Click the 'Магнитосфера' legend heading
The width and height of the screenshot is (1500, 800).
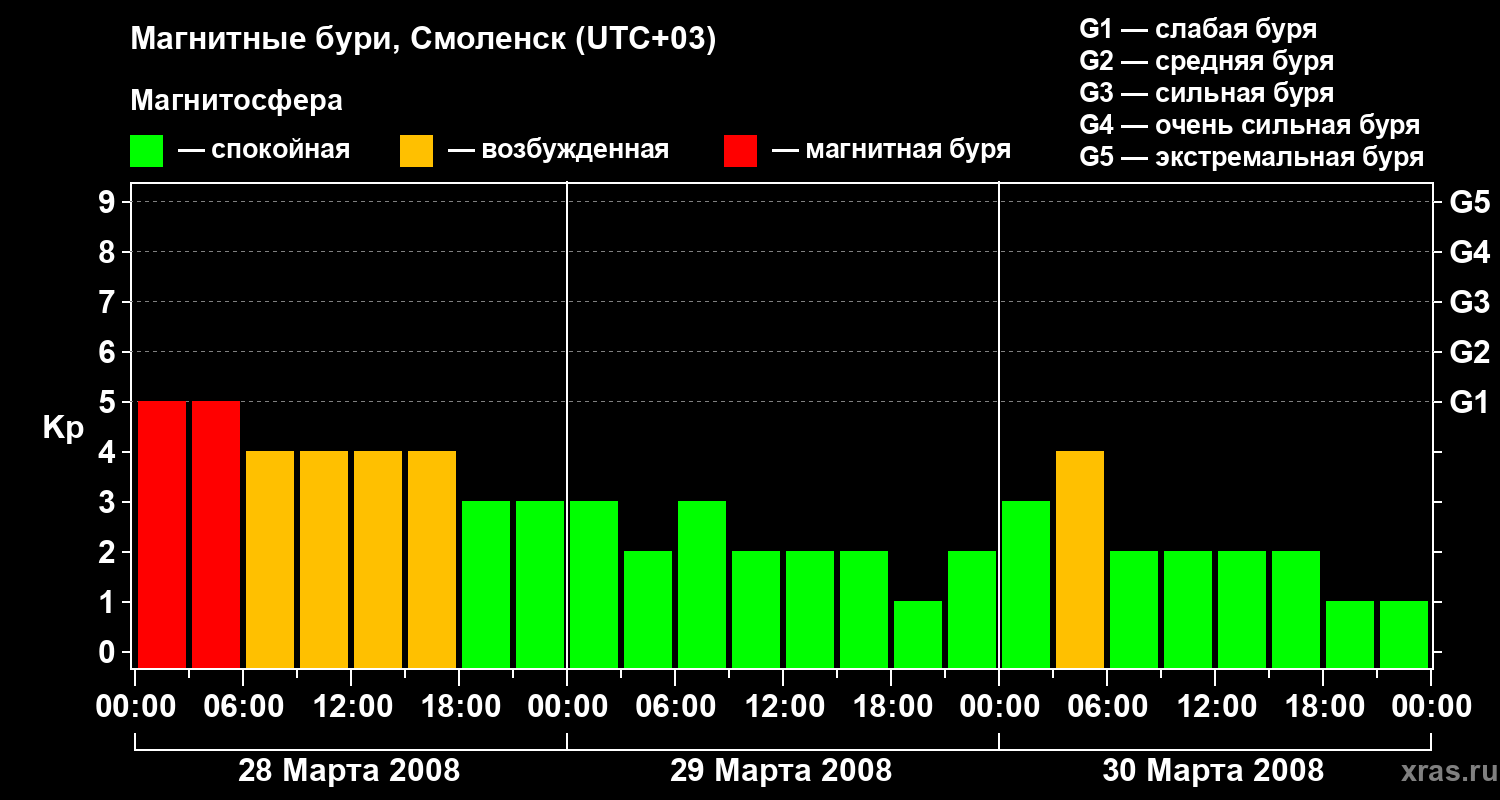point(236,101)
